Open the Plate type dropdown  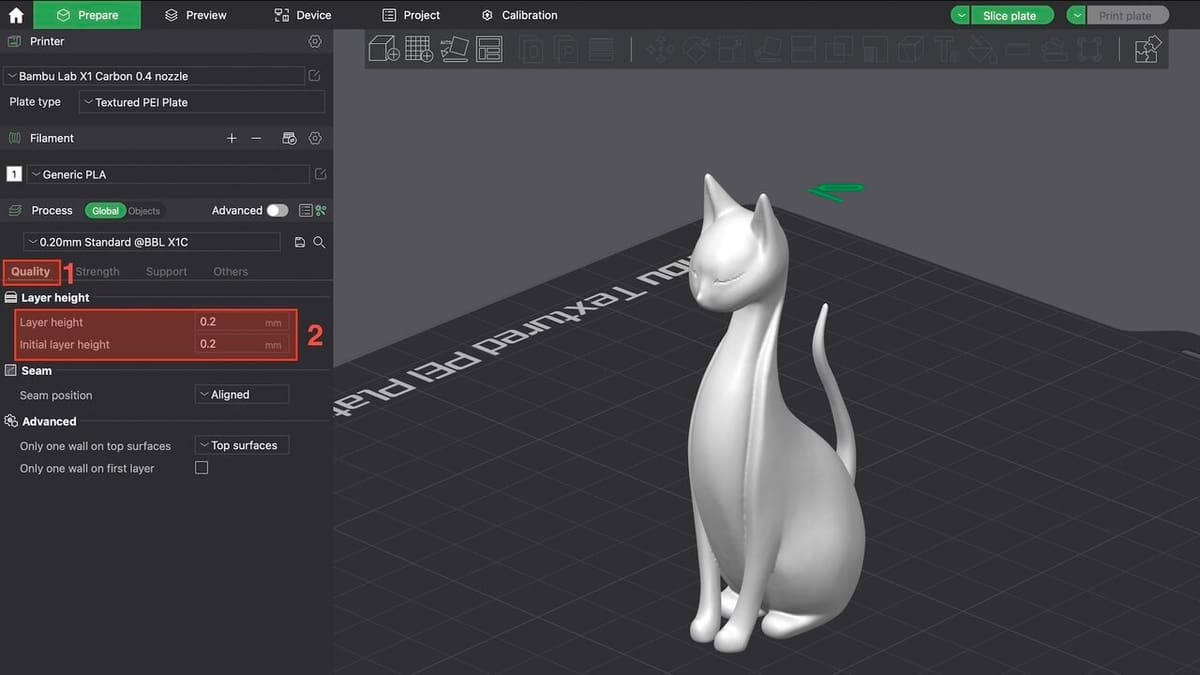coord(202,102)
